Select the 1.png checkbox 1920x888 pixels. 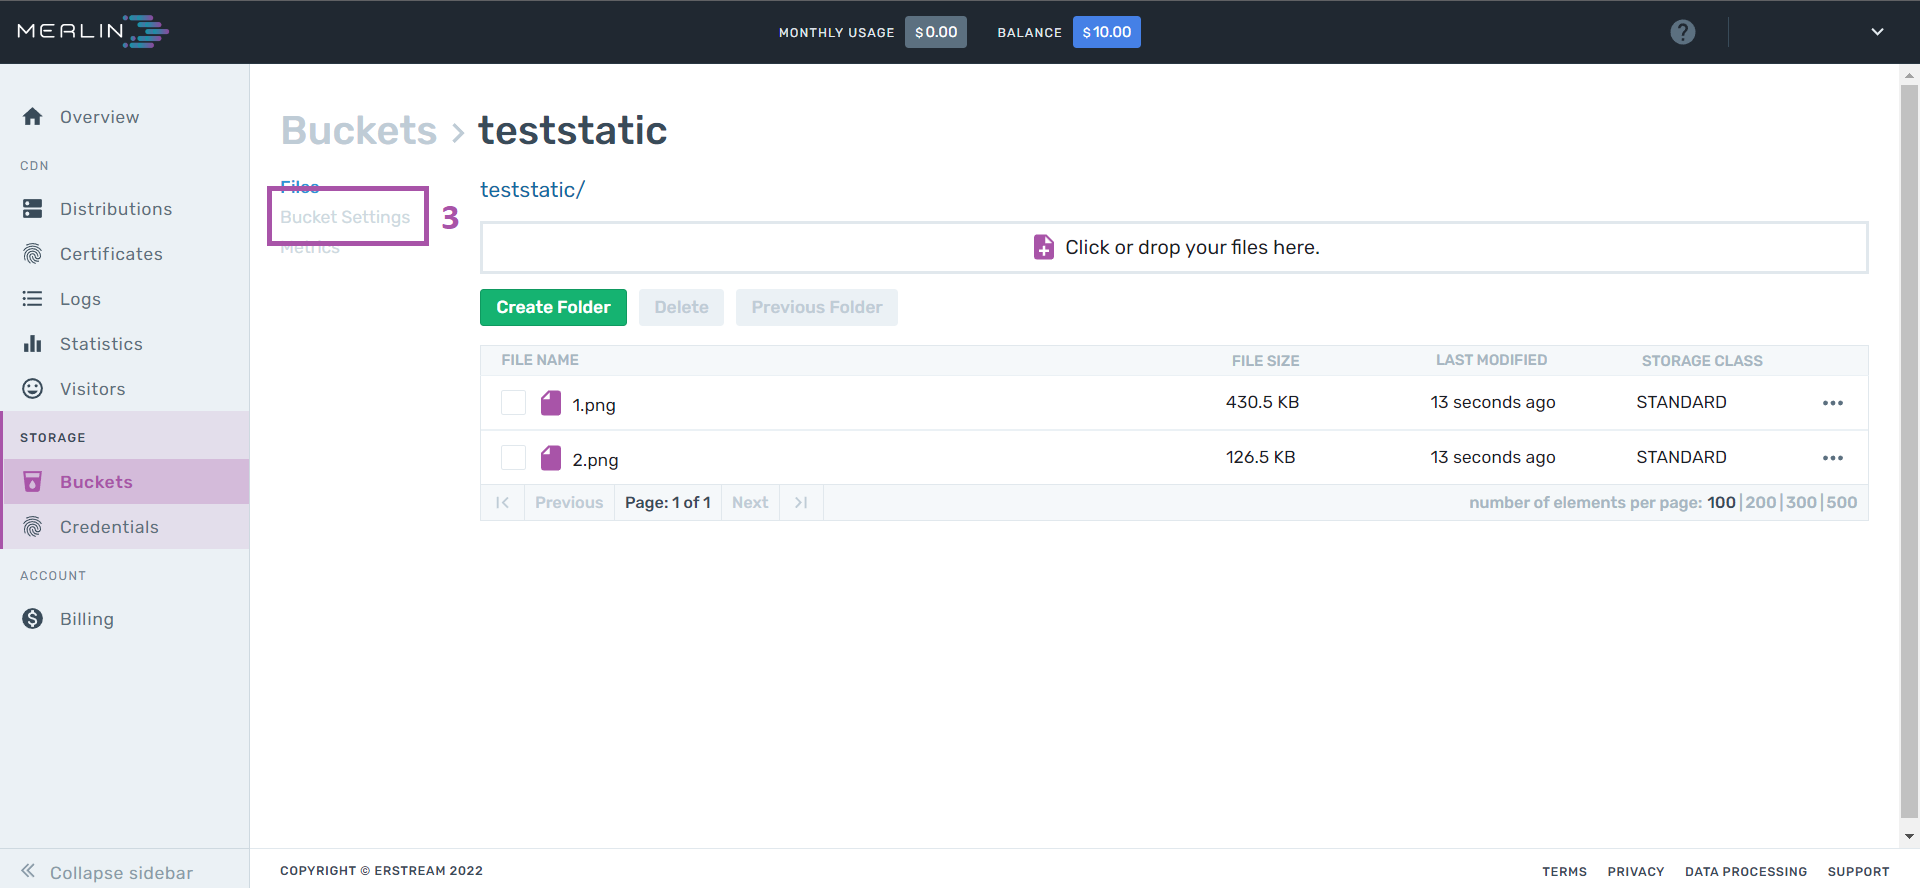pos(513,403)
